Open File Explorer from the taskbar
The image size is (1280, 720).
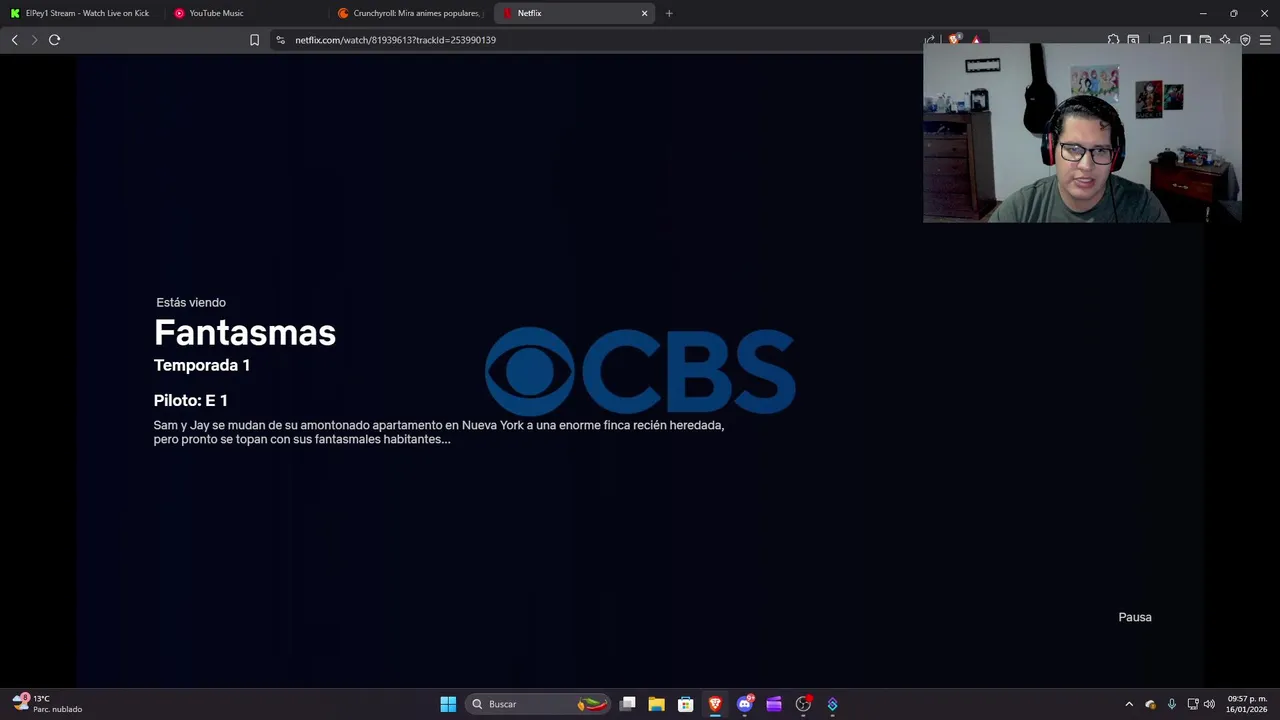tap(656, 704)
